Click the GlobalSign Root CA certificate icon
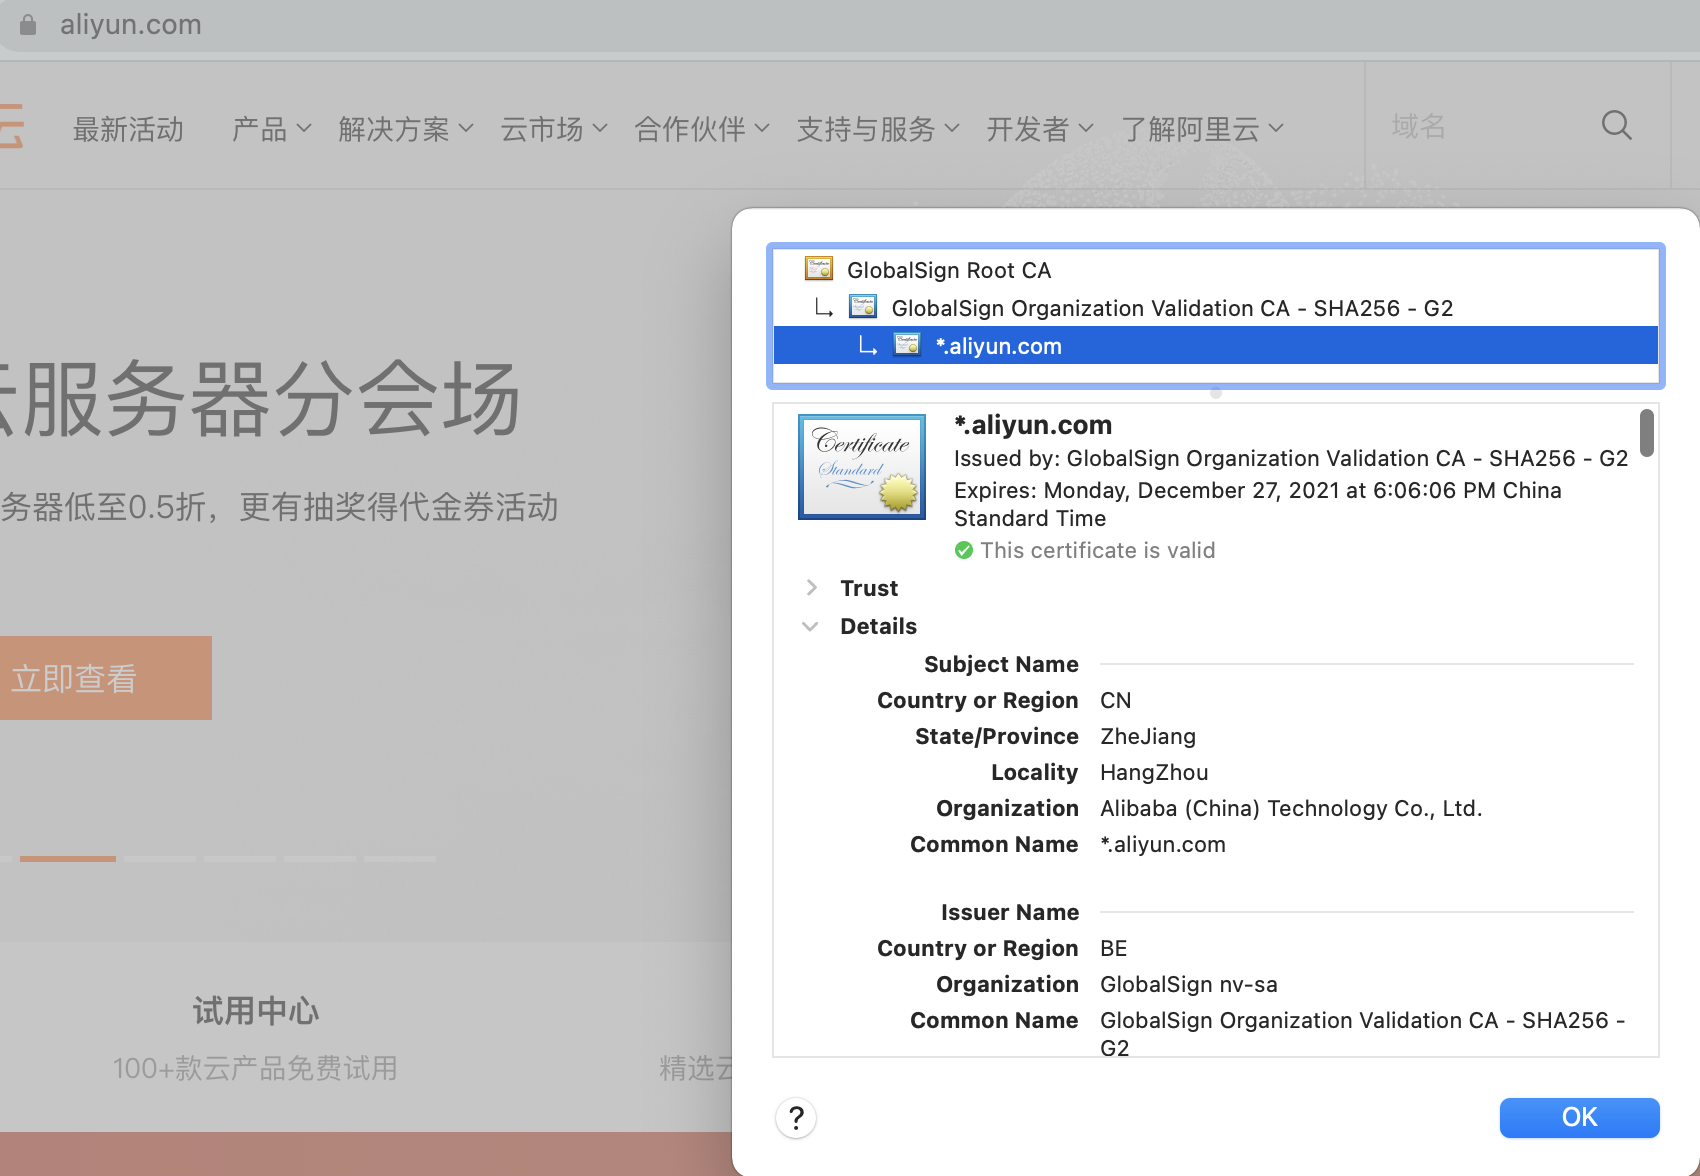 819,269
